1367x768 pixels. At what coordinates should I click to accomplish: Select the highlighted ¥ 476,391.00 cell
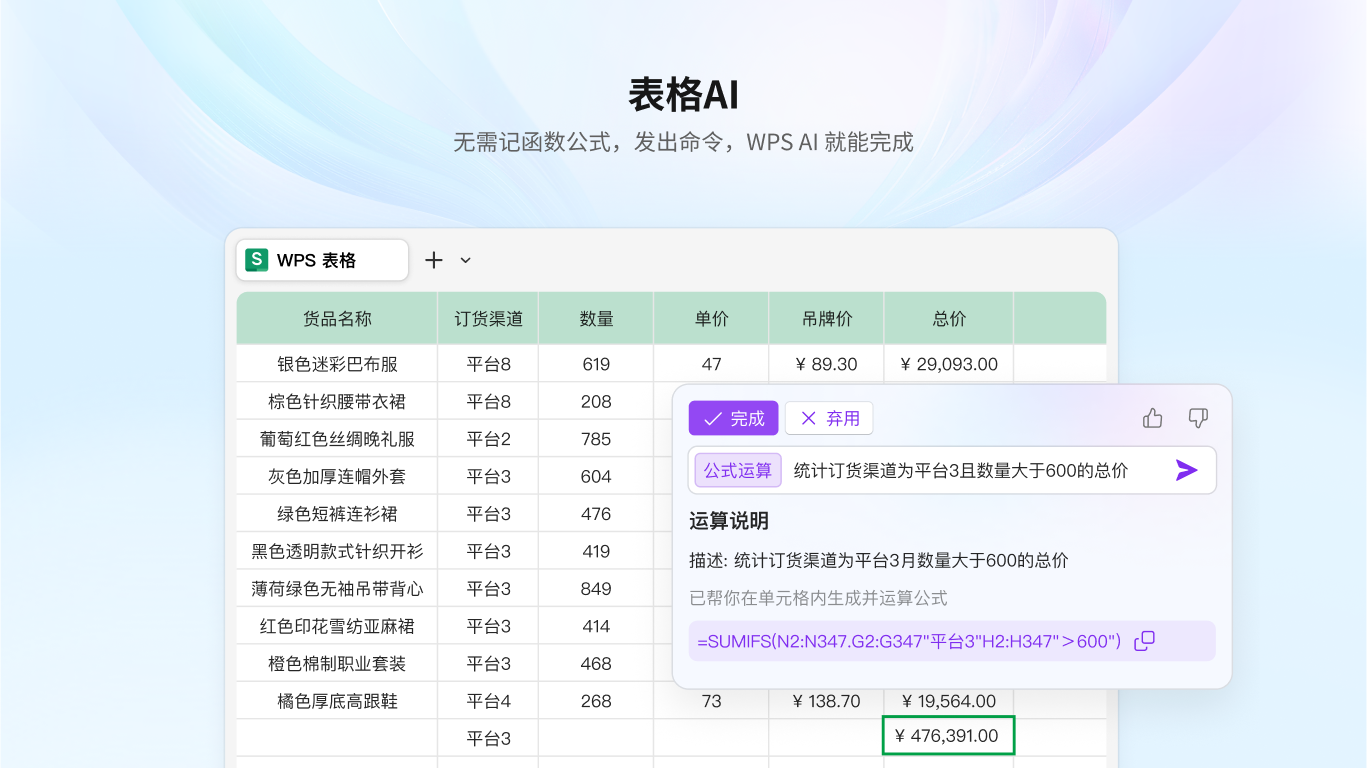coord(948,735)
